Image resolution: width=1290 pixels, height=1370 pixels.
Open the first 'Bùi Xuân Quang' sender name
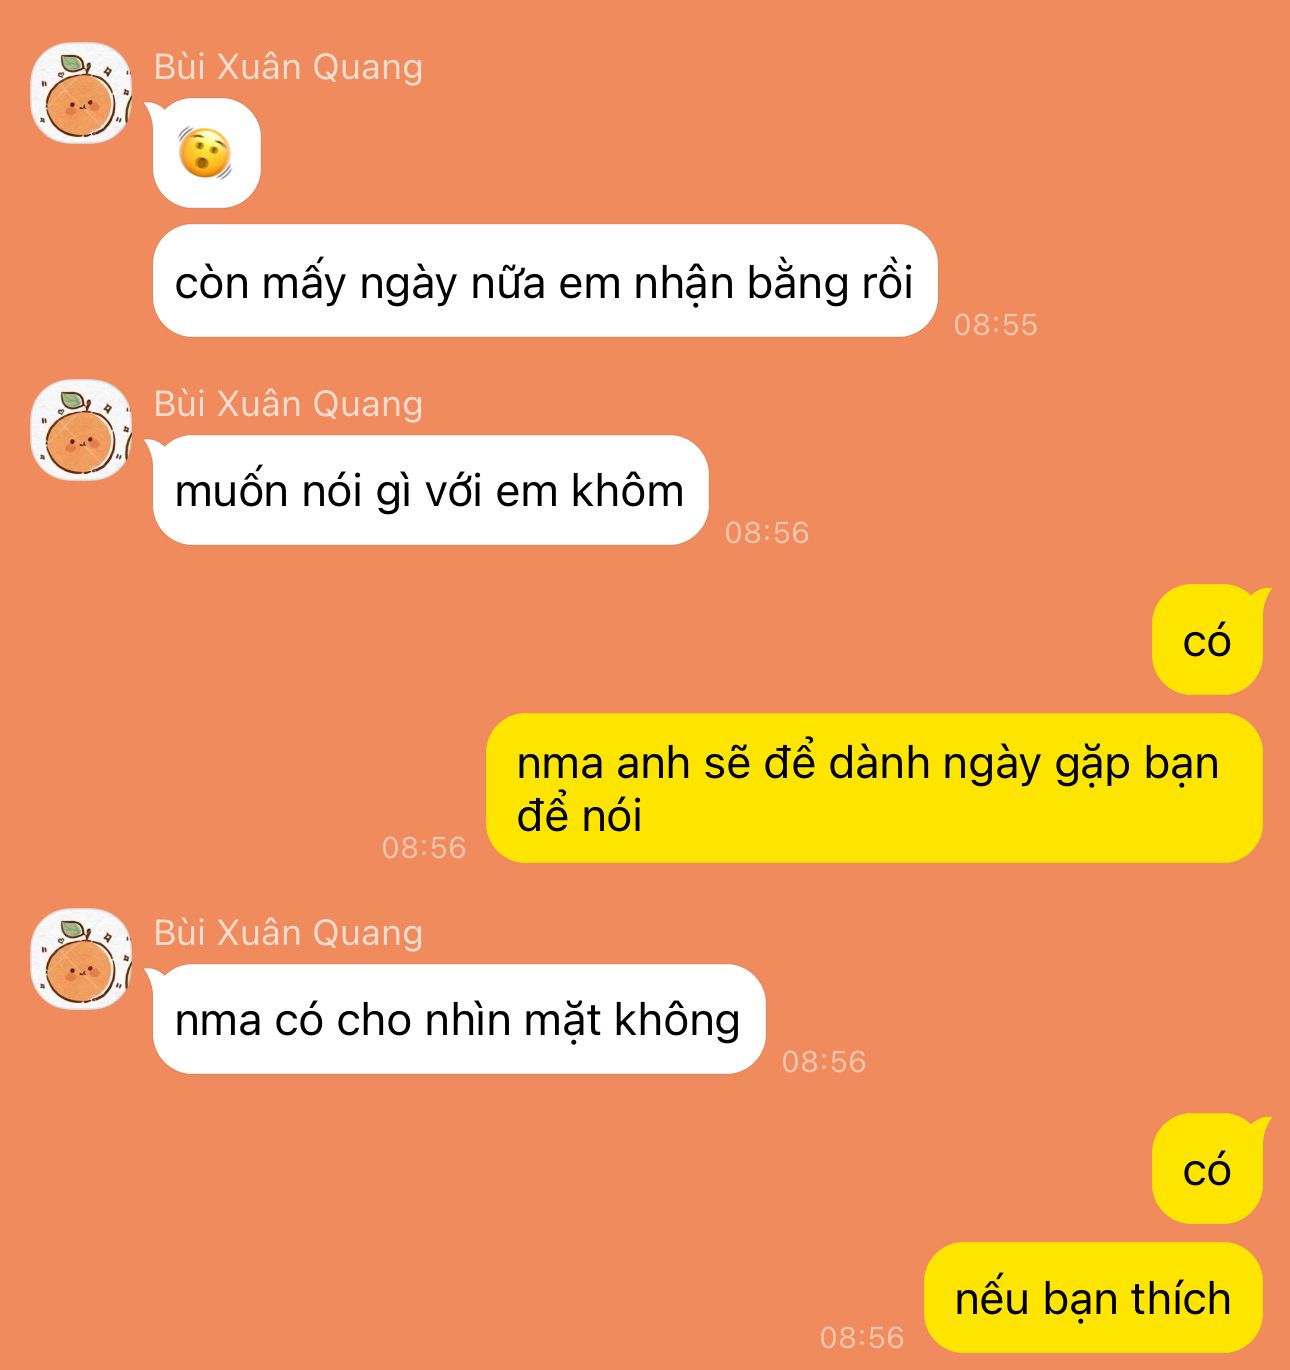(288, 67)
